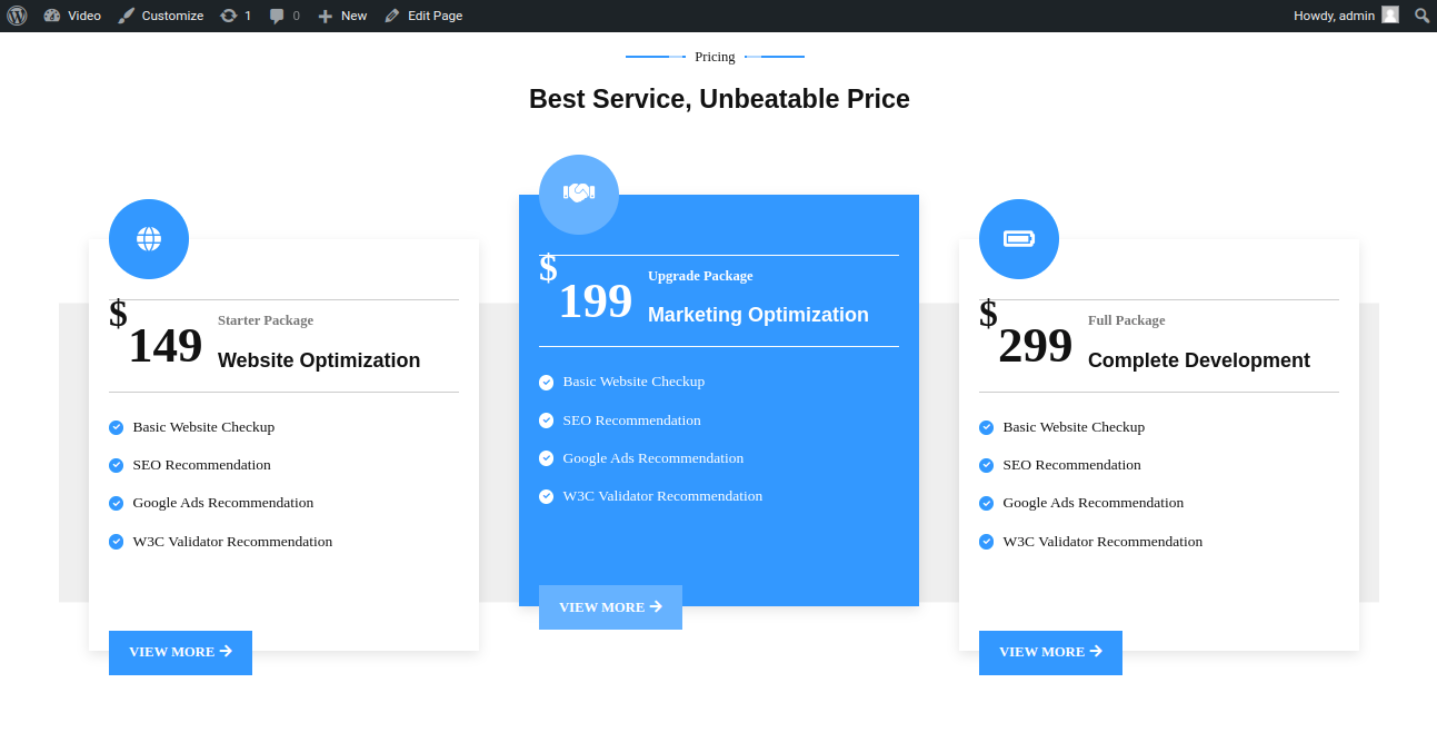
Task: Open the Video site dashboard menu
Action: pos(73,16)
